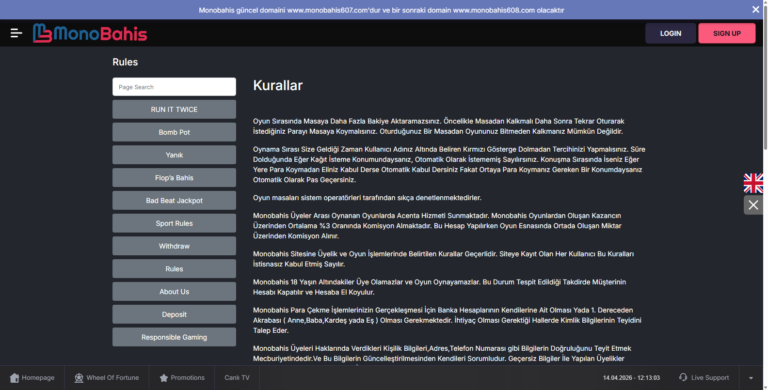This screenshot has width=768, height=390.
Task: Click the Promotions star icon
Action: pyautogui.click(x=164, y=378)
